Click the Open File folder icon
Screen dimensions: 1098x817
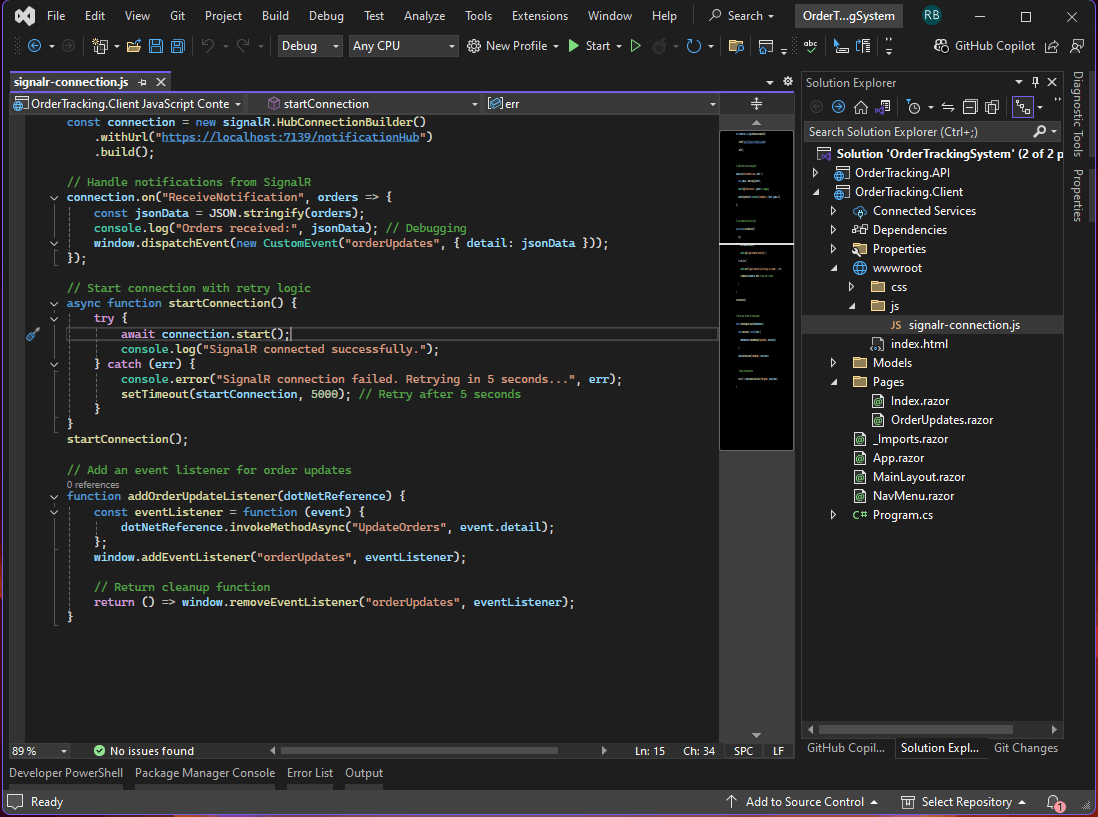click(135, 46)
